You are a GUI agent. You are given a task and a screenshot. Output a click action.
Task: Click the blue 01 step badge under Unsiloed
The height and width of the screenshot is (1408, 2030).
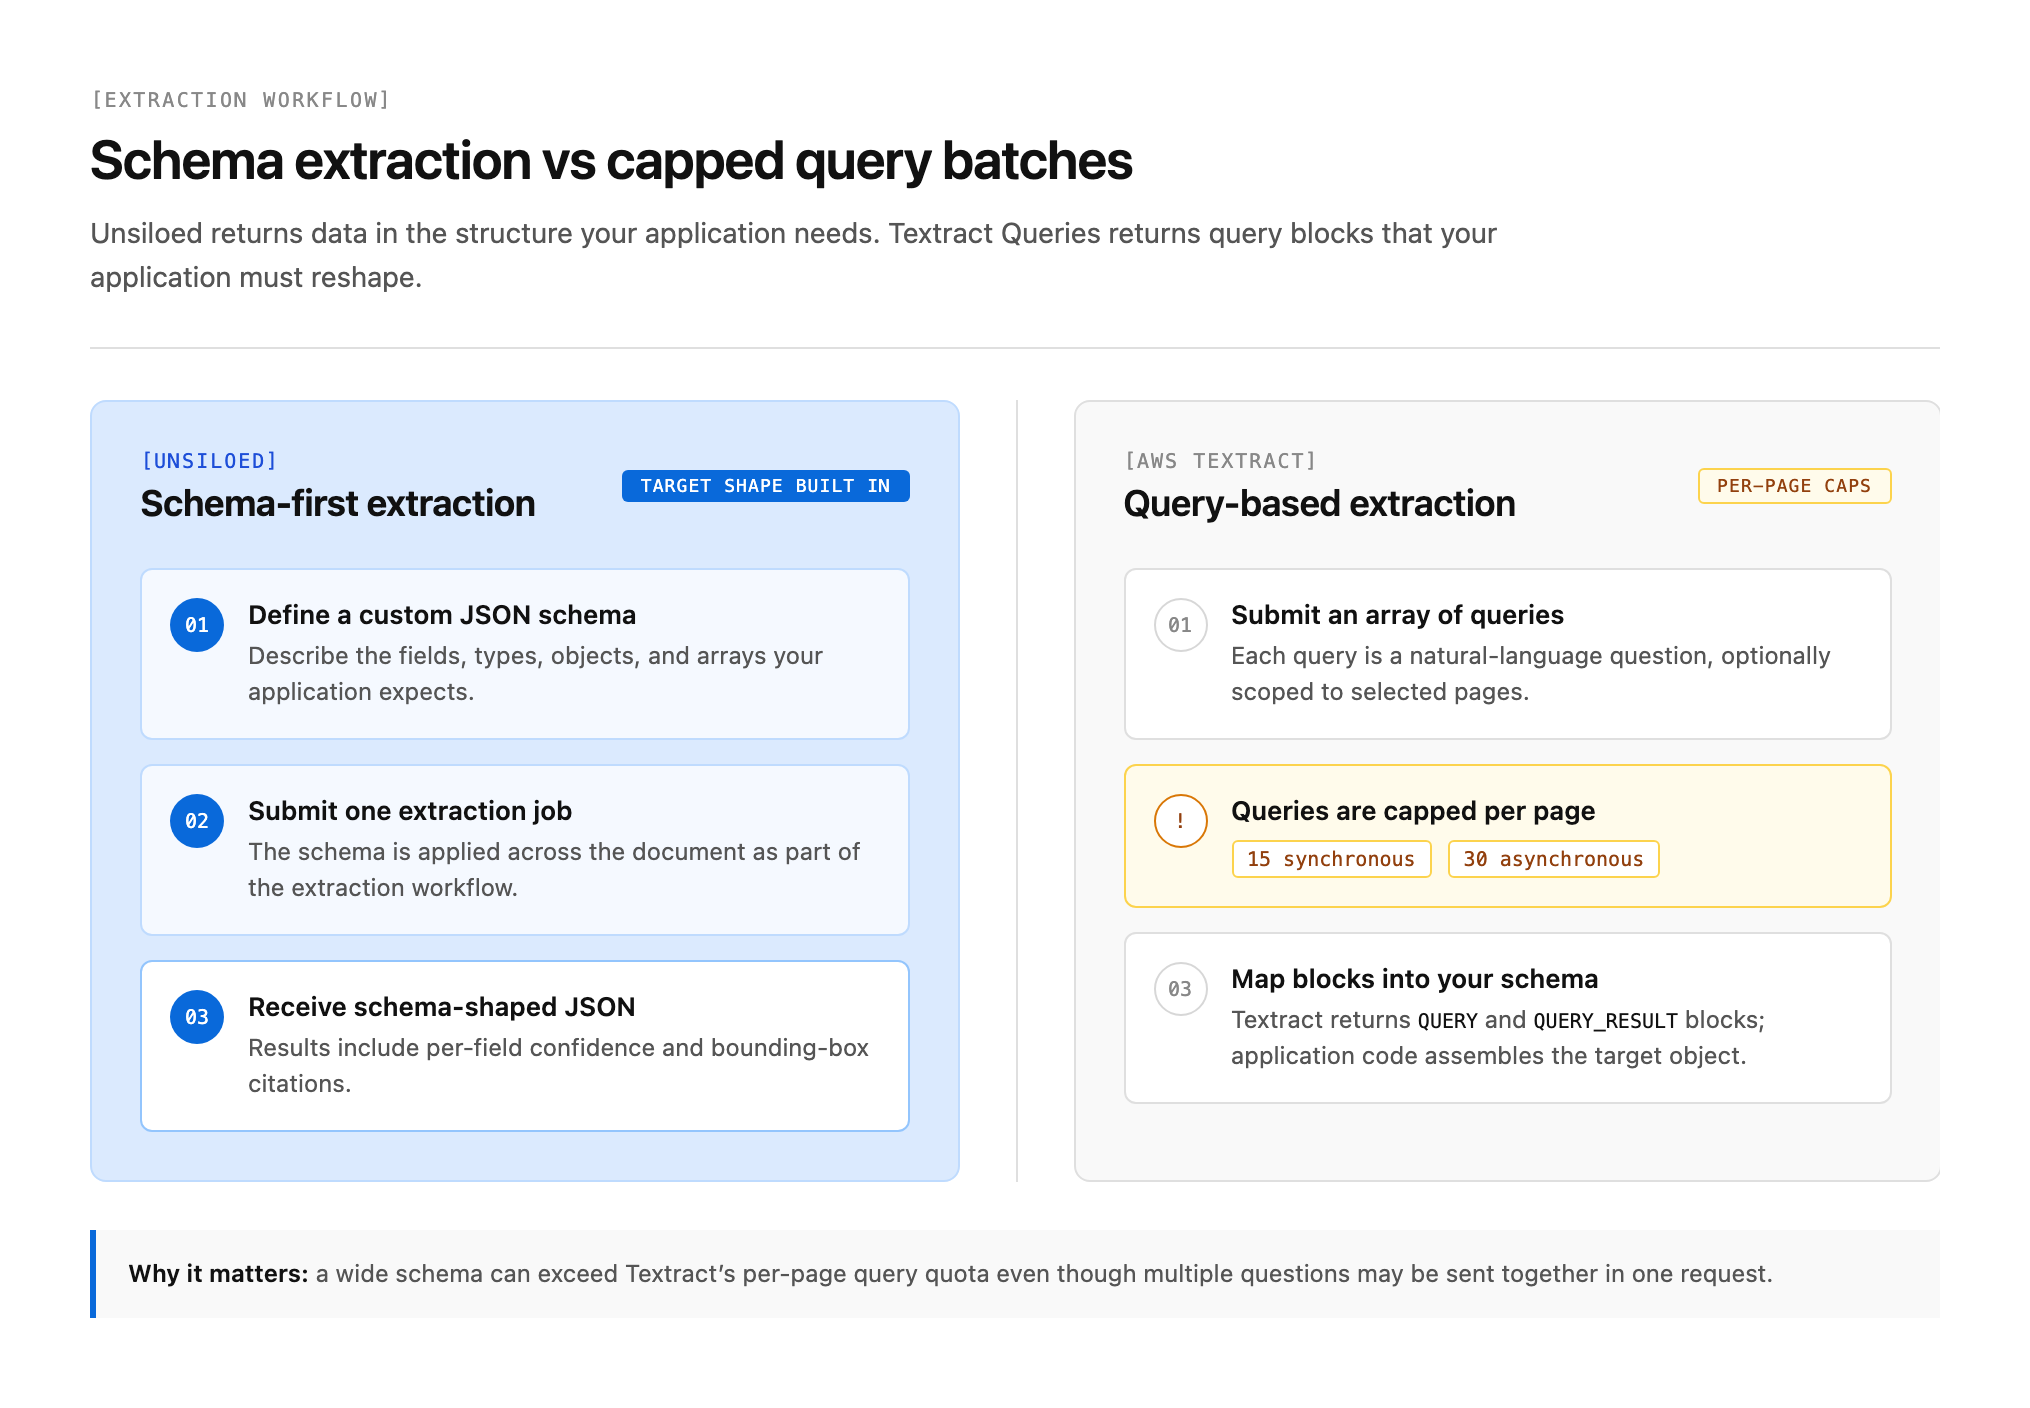point(197,625)
